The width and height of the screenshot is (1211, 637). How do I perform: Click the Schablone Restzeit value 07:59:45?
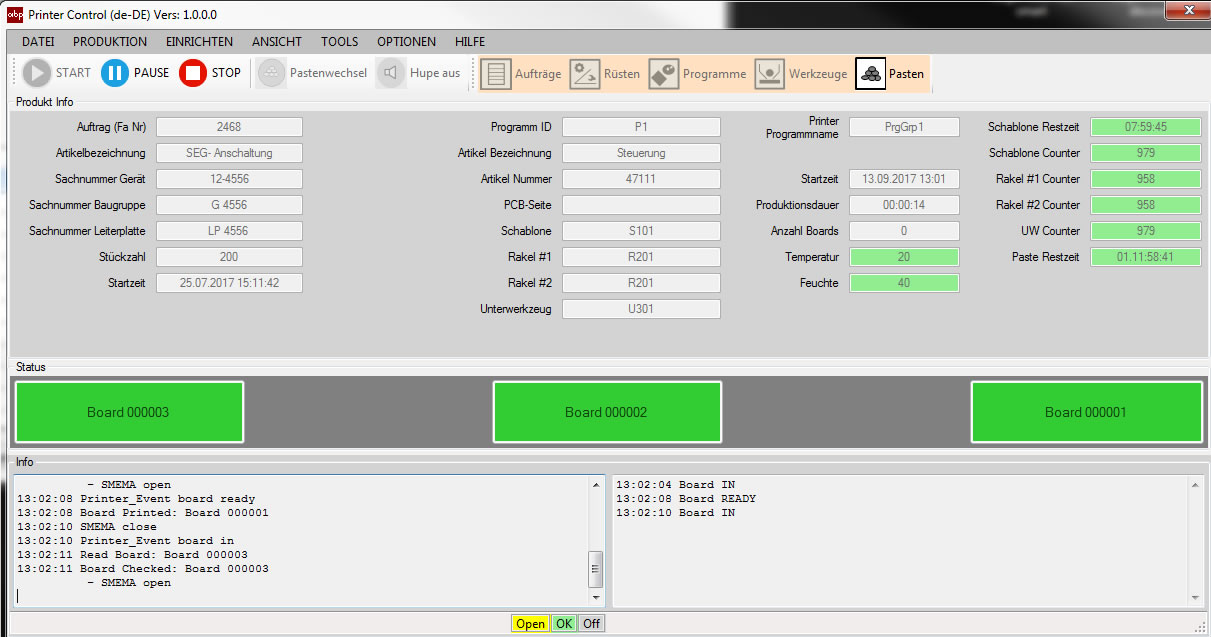[x=1146, y=127]
